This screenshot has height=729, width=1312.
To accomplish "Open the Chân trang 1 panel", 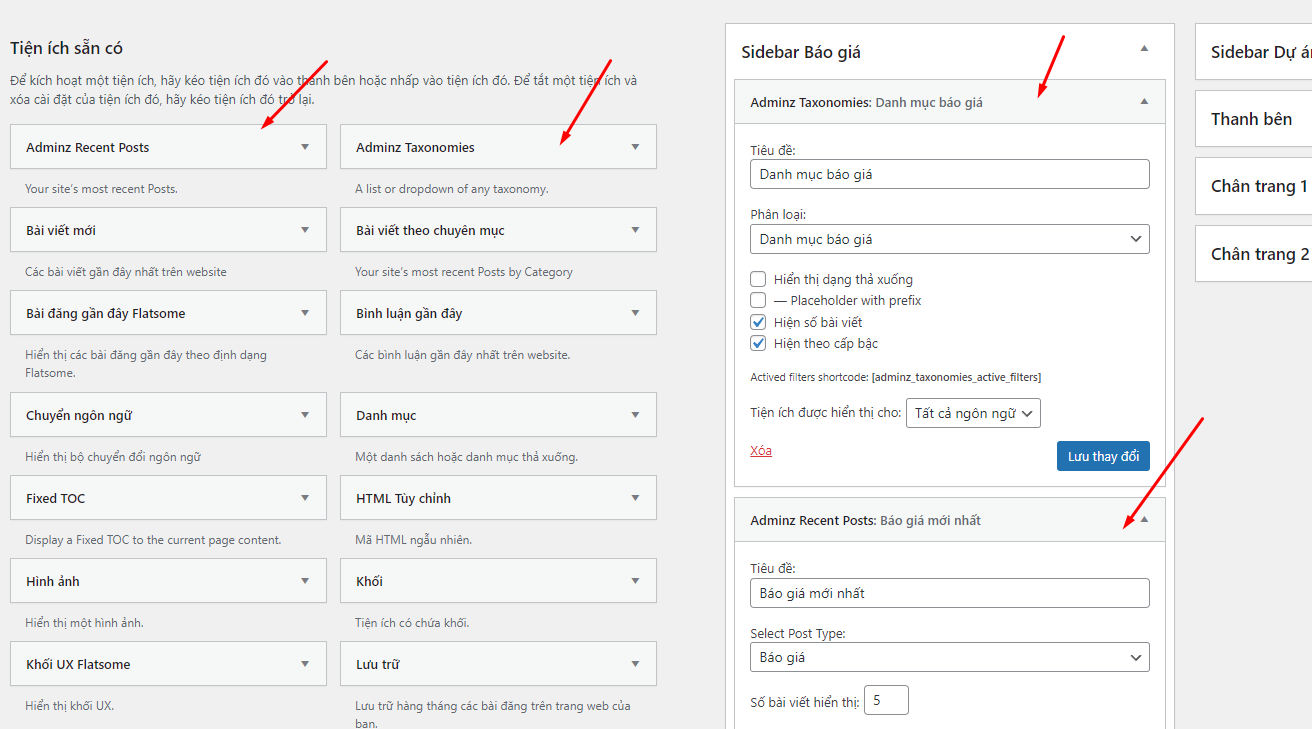I will [1258, 186].
